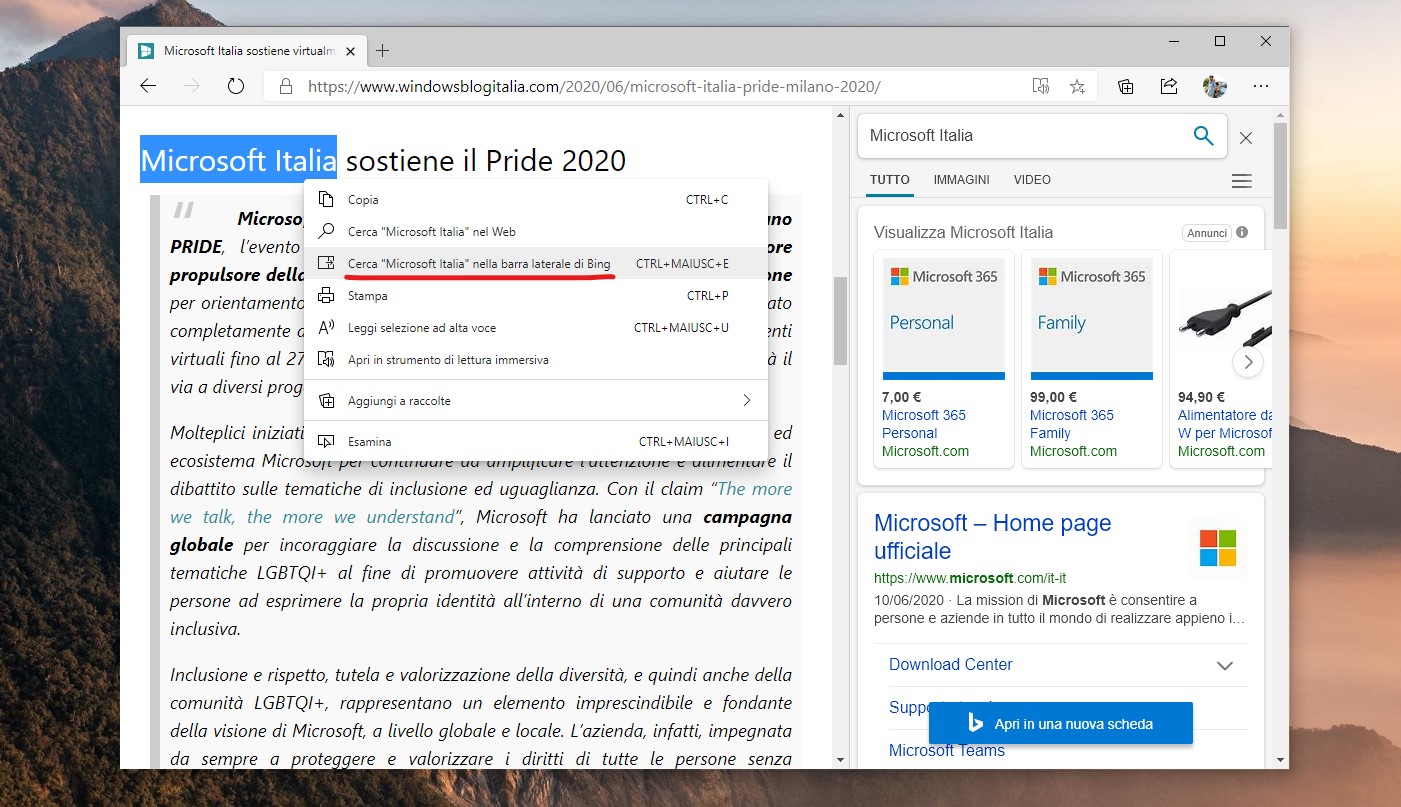Click the padlock site info icon
The width and height of the screenshot is (1401, 807).
(x=286, y=86)
